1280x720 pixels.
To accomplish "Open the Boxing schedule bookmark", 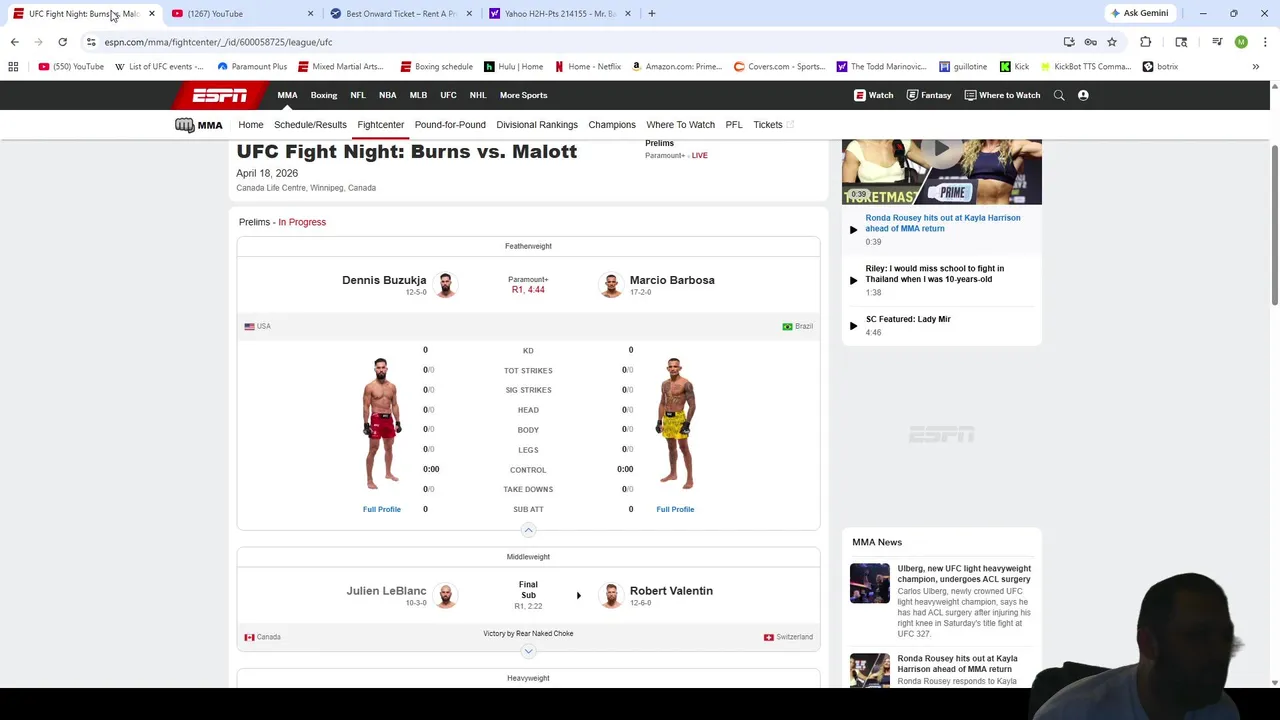I will [x=436, y=67].
